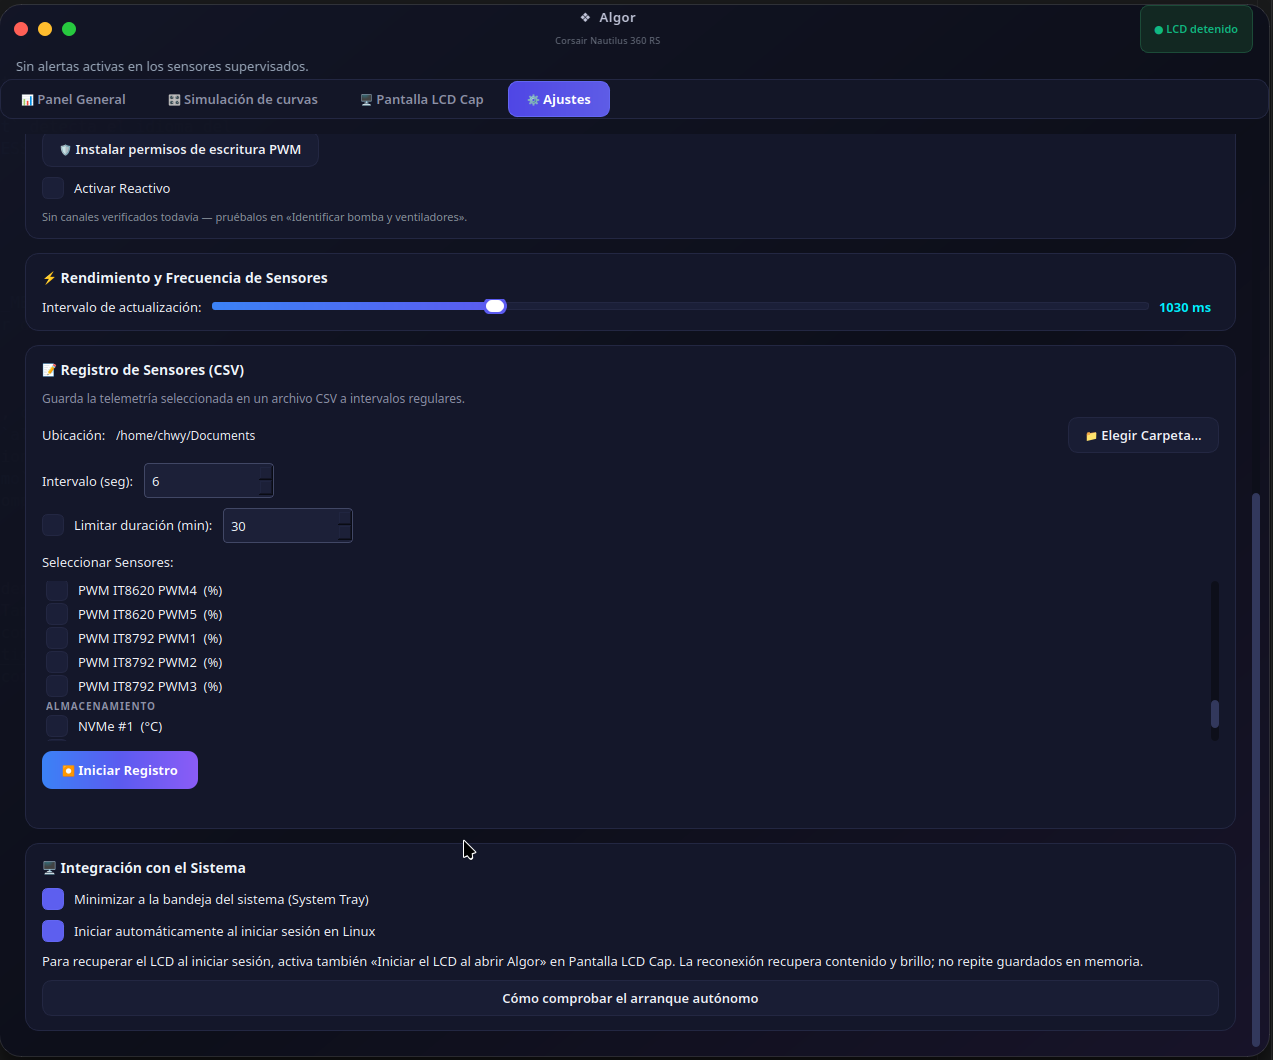Click the LCD detenido status button

tap(1196, 29)
